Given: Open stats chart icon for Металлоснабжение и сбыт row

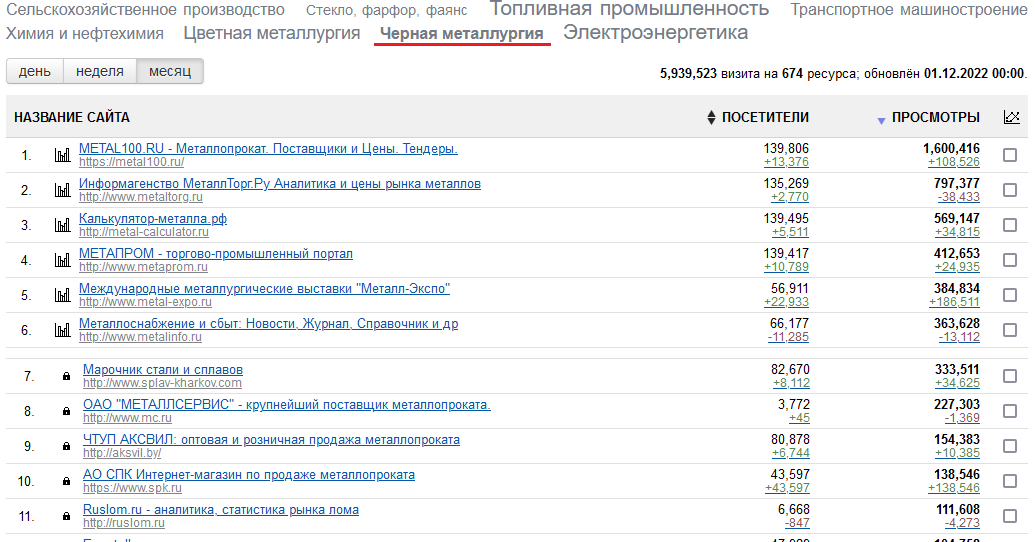Looking at the screenshot, I should [62, 331].
